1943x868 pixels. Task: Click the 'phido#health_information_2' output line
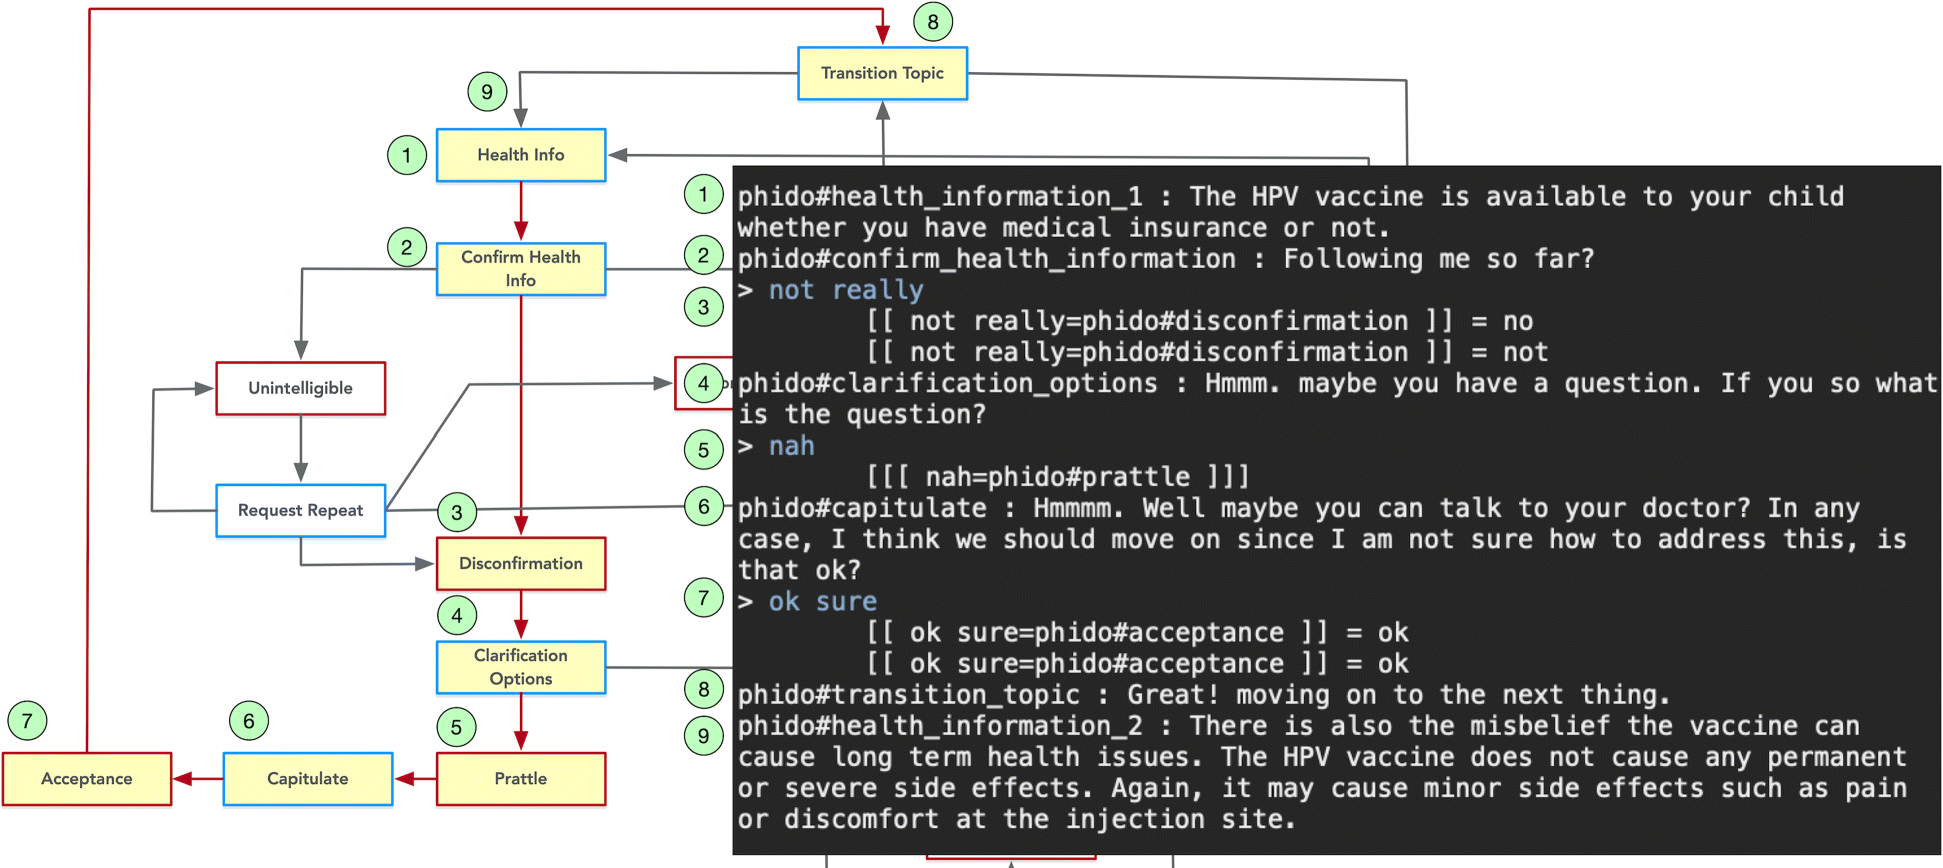pos(1299,725)
